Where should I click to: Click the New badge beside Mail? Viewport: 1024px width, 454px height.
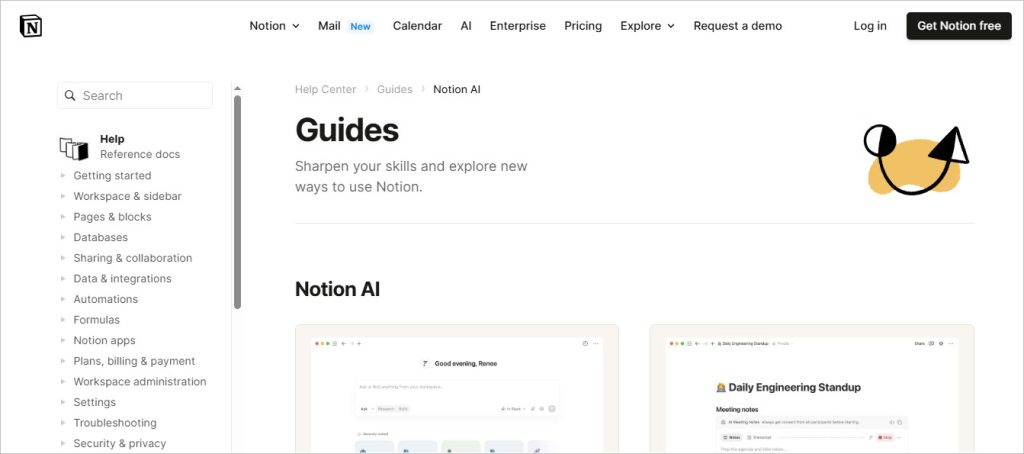click(x=360, y=26)
